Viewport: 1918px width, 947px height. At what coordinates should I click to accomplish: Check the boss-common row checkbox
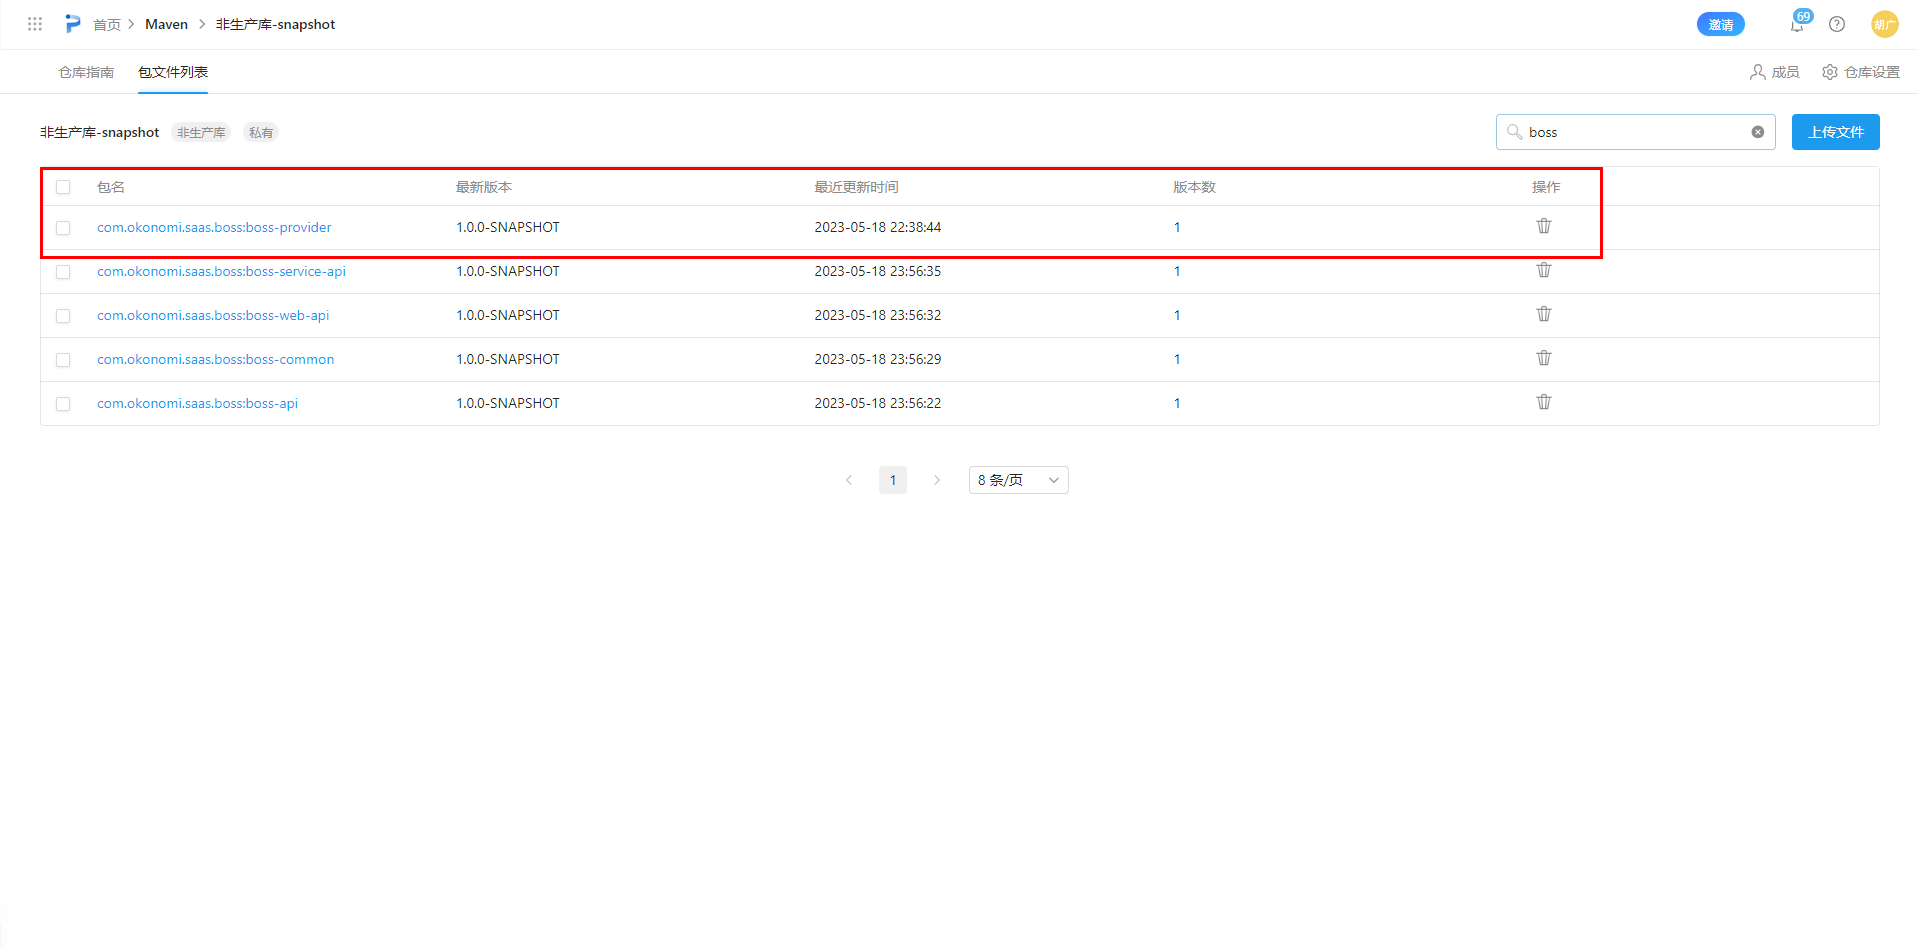pyautogui.click(x=63, y=360)
